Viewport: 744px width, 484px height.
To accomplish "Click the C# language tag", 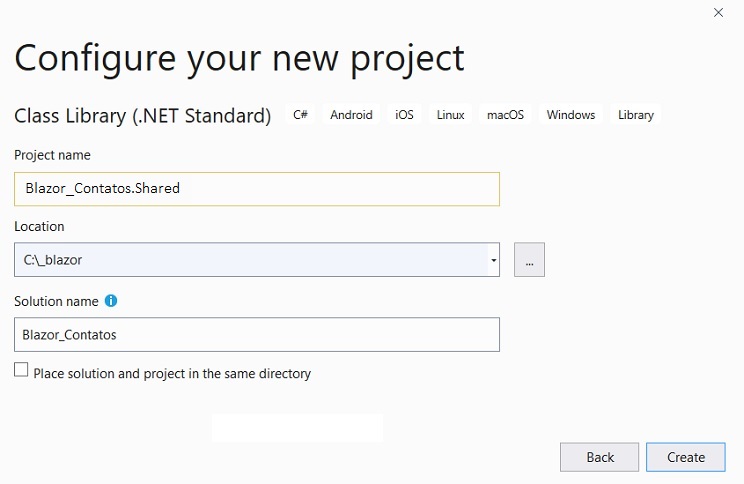I will (300, 115).
